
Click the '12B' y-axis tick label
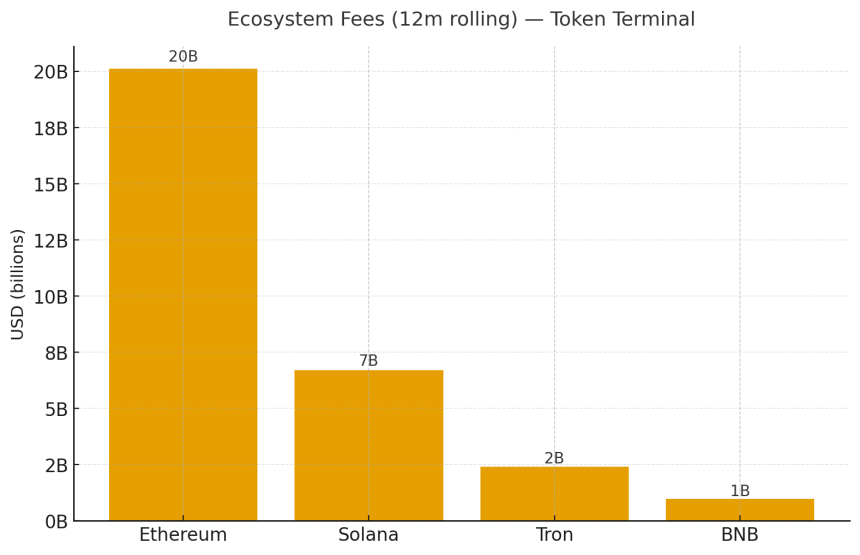point(49,240)
